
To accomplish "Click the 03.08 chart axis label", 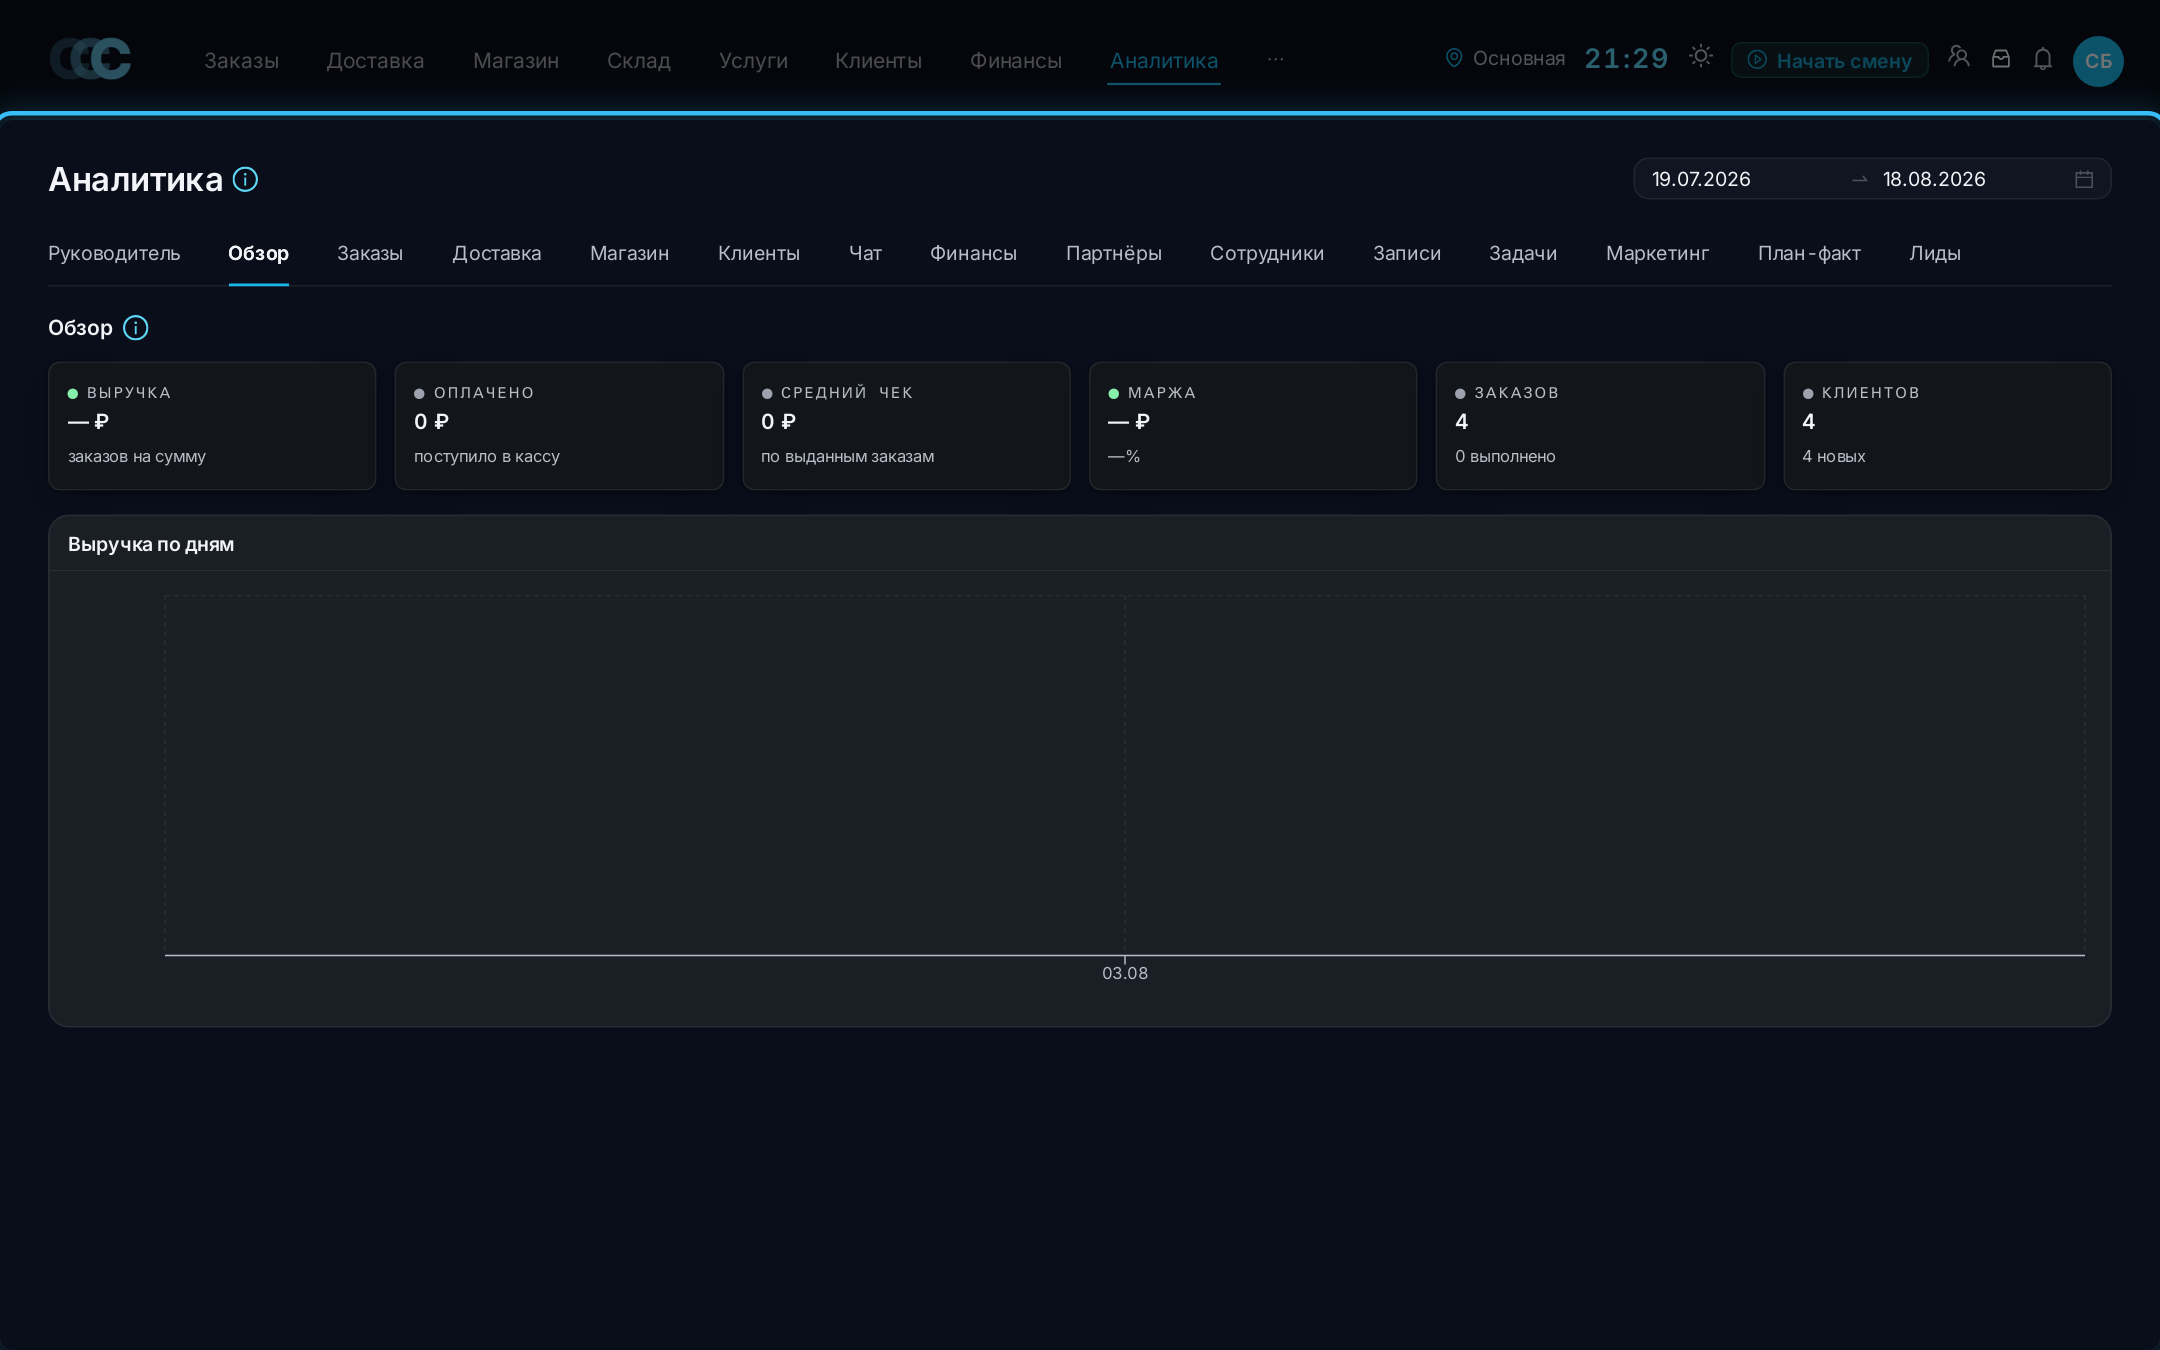I will point(1125,973).
